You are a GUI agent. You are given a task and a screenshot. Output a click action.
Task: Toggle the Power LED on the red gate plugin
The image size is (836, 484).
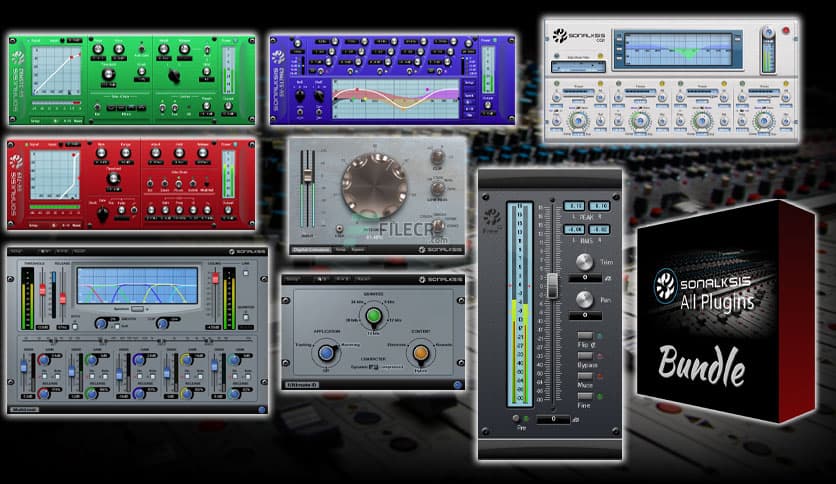pyautogui.click(x=235, y=144)
